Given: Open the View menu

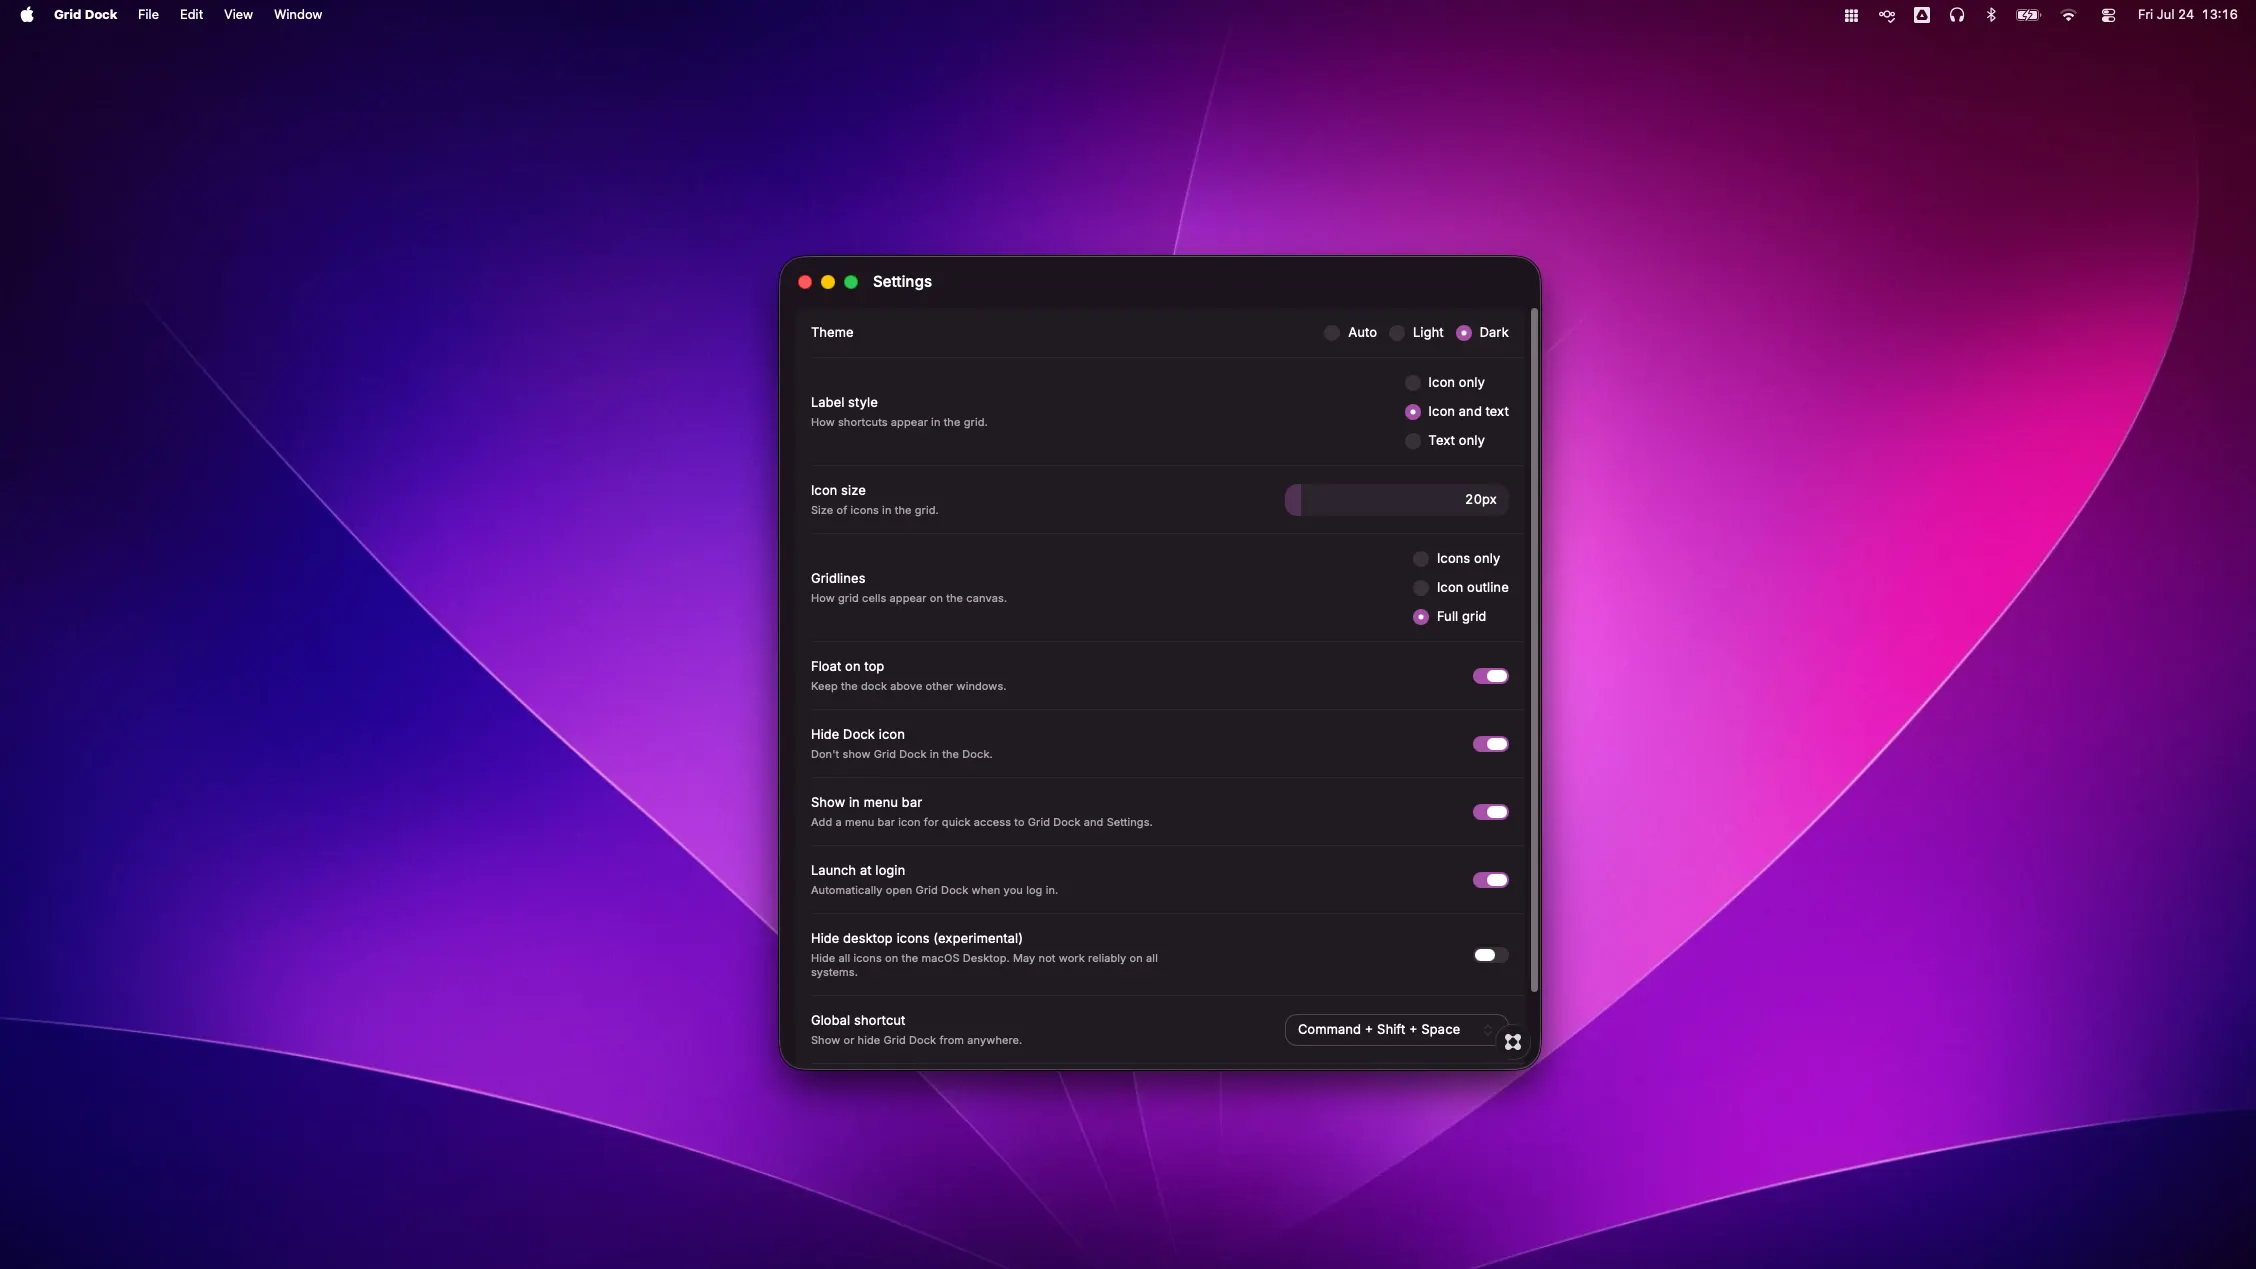Looking at the screenshot, I should (x=238, y=15).
